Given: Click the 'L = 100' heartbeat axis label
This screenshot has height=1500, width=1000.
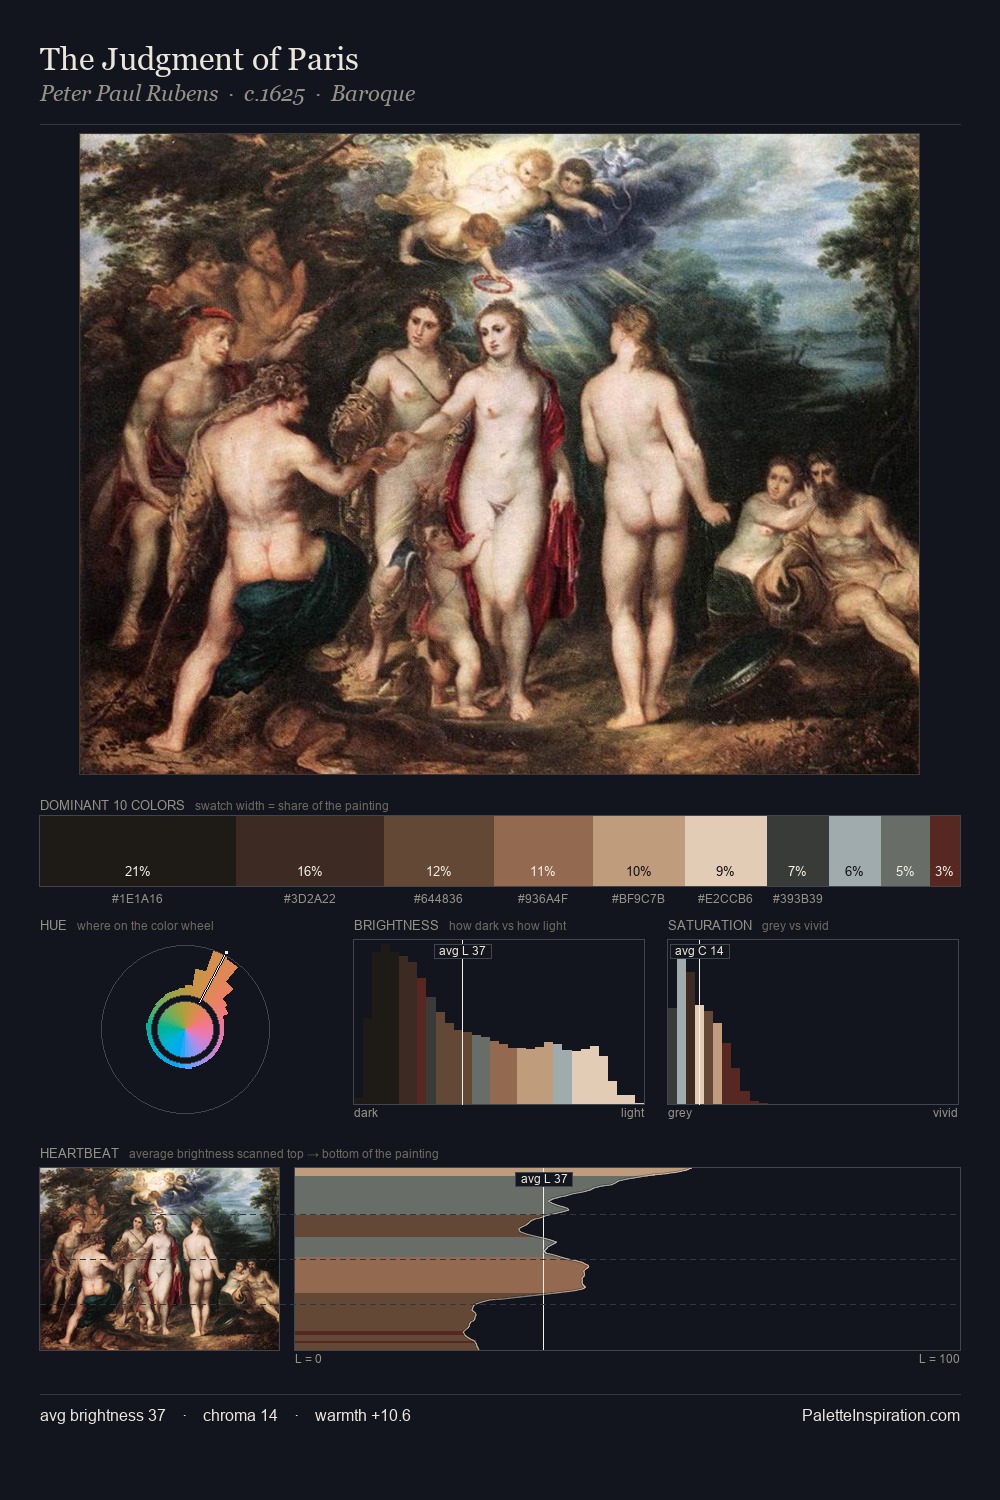Looking at the screenshot, I should coord(939,1359).
